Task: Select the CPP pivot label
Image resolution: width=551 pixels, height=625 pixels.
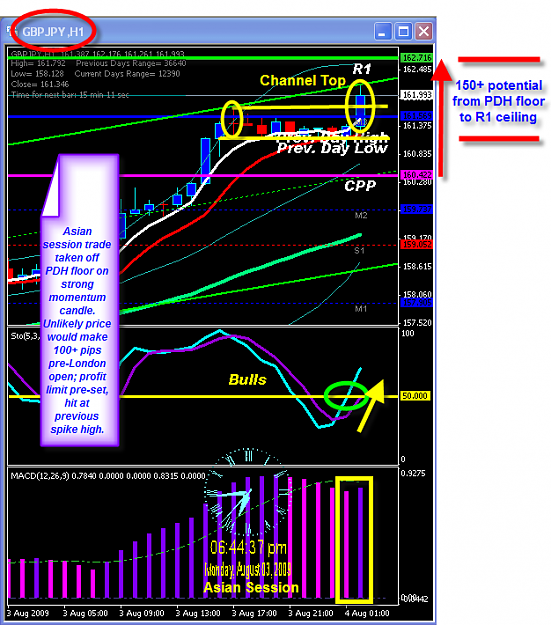Action: (360, 186)
